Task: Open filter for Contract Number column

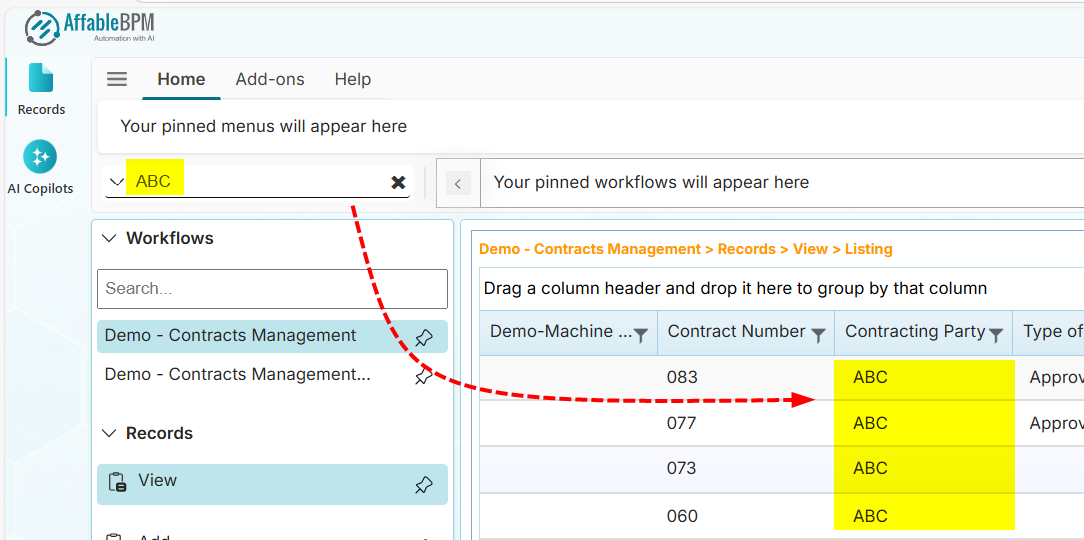Action: 818,334
